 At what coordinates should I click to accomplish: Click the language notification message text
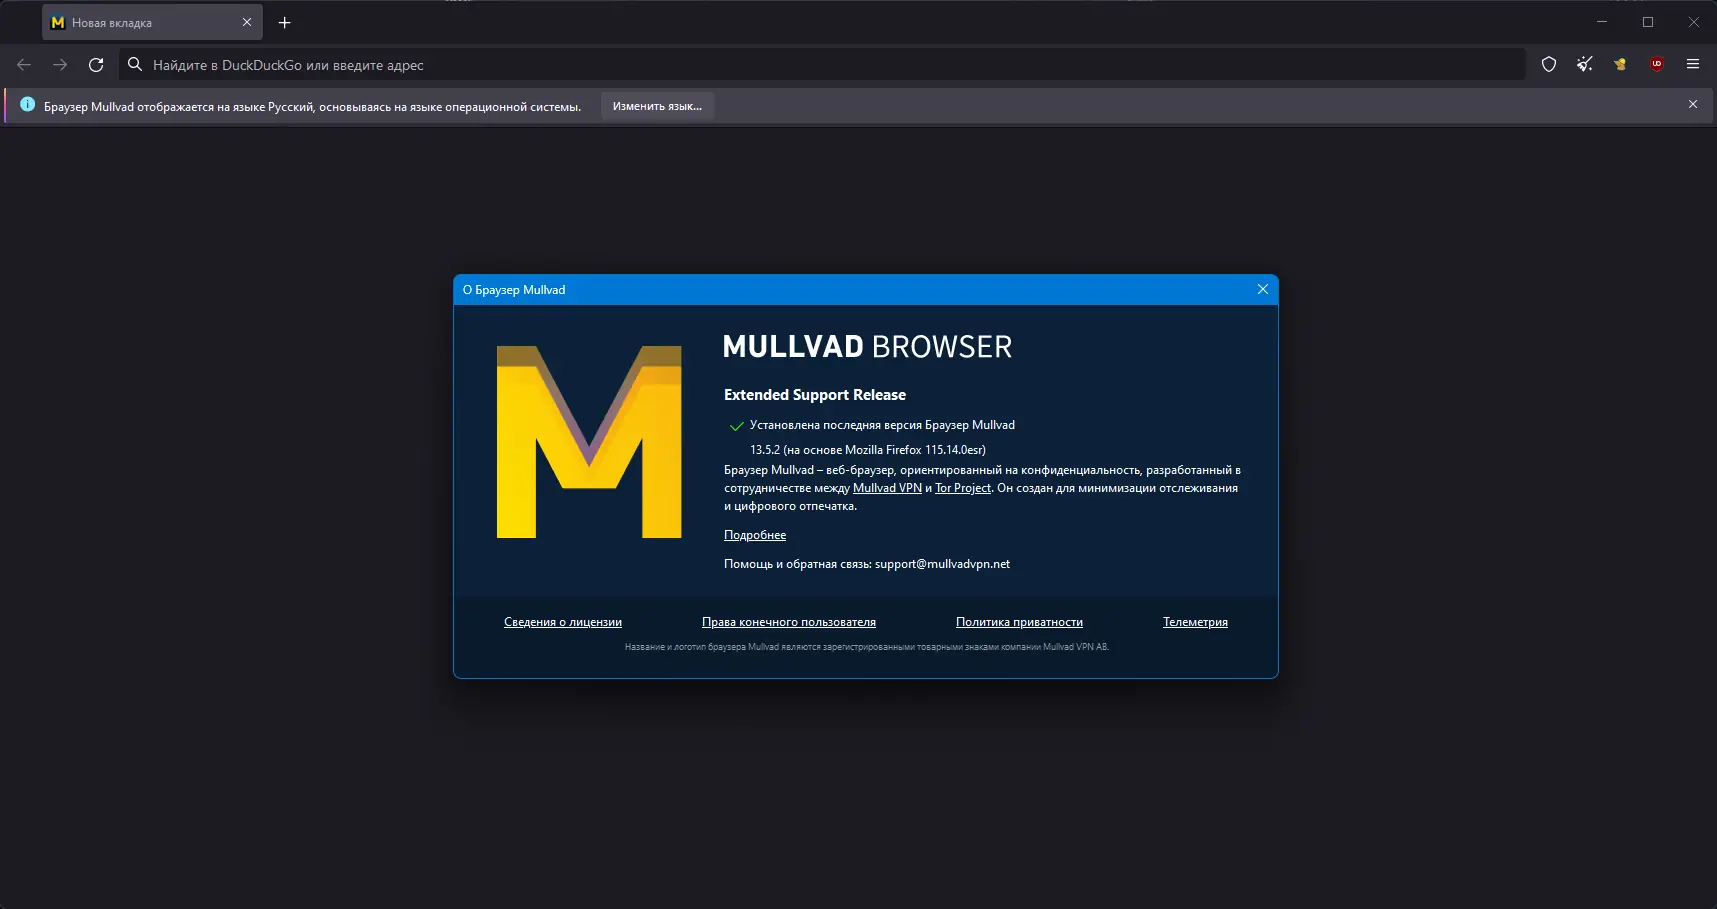312,107
